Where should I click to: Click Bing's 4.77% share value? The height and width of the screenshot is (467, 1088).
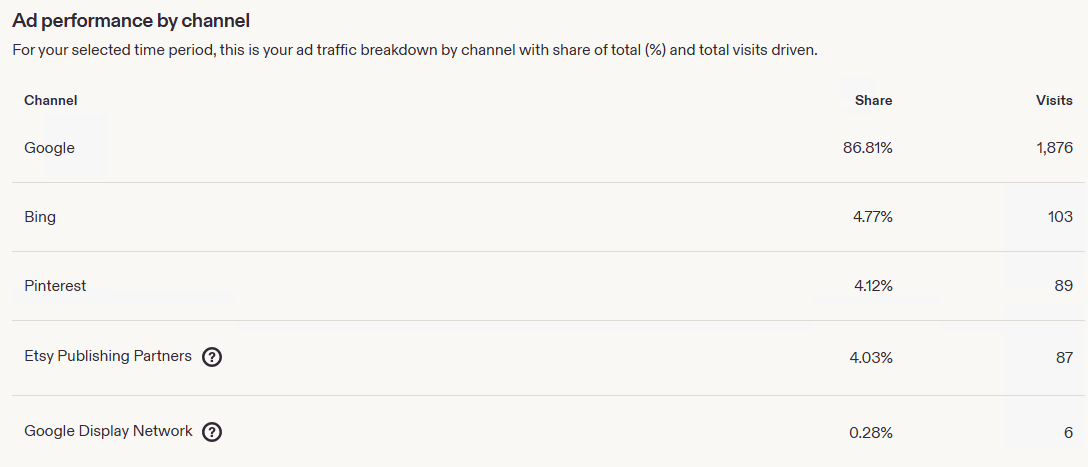pyautogui.click(x=873, y=217)
